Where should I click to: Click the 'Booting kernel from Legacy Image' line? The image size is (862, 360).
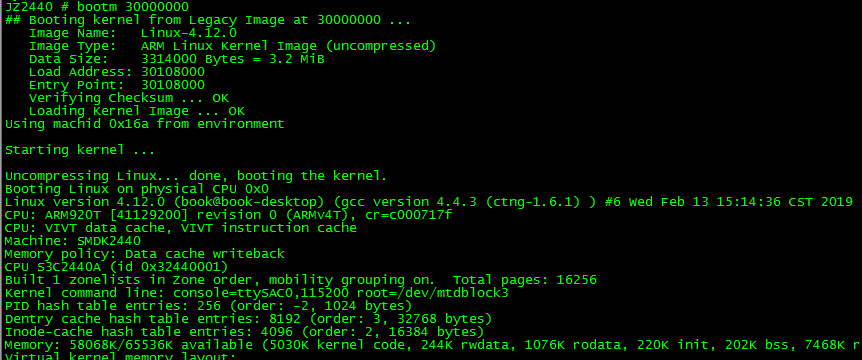[208, 20]
